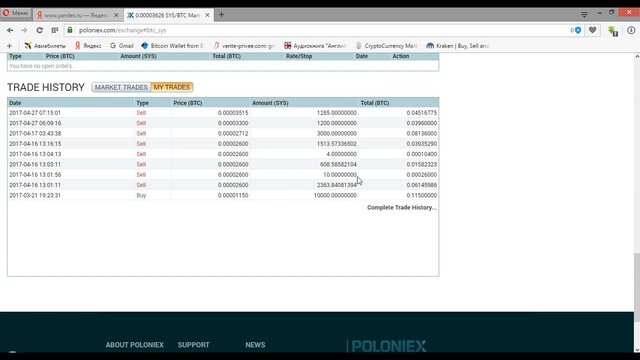Open the vente-privee.com bookmark
The image size is (640, 360).
click(244, 46)
